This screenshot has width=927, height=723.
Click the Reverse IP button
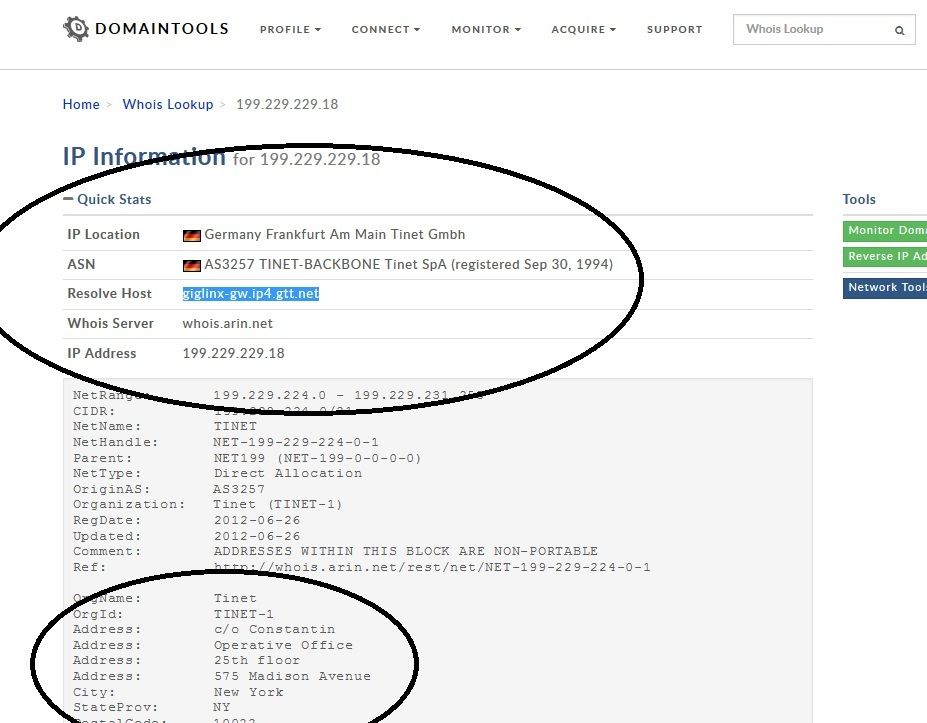[885, 257]
